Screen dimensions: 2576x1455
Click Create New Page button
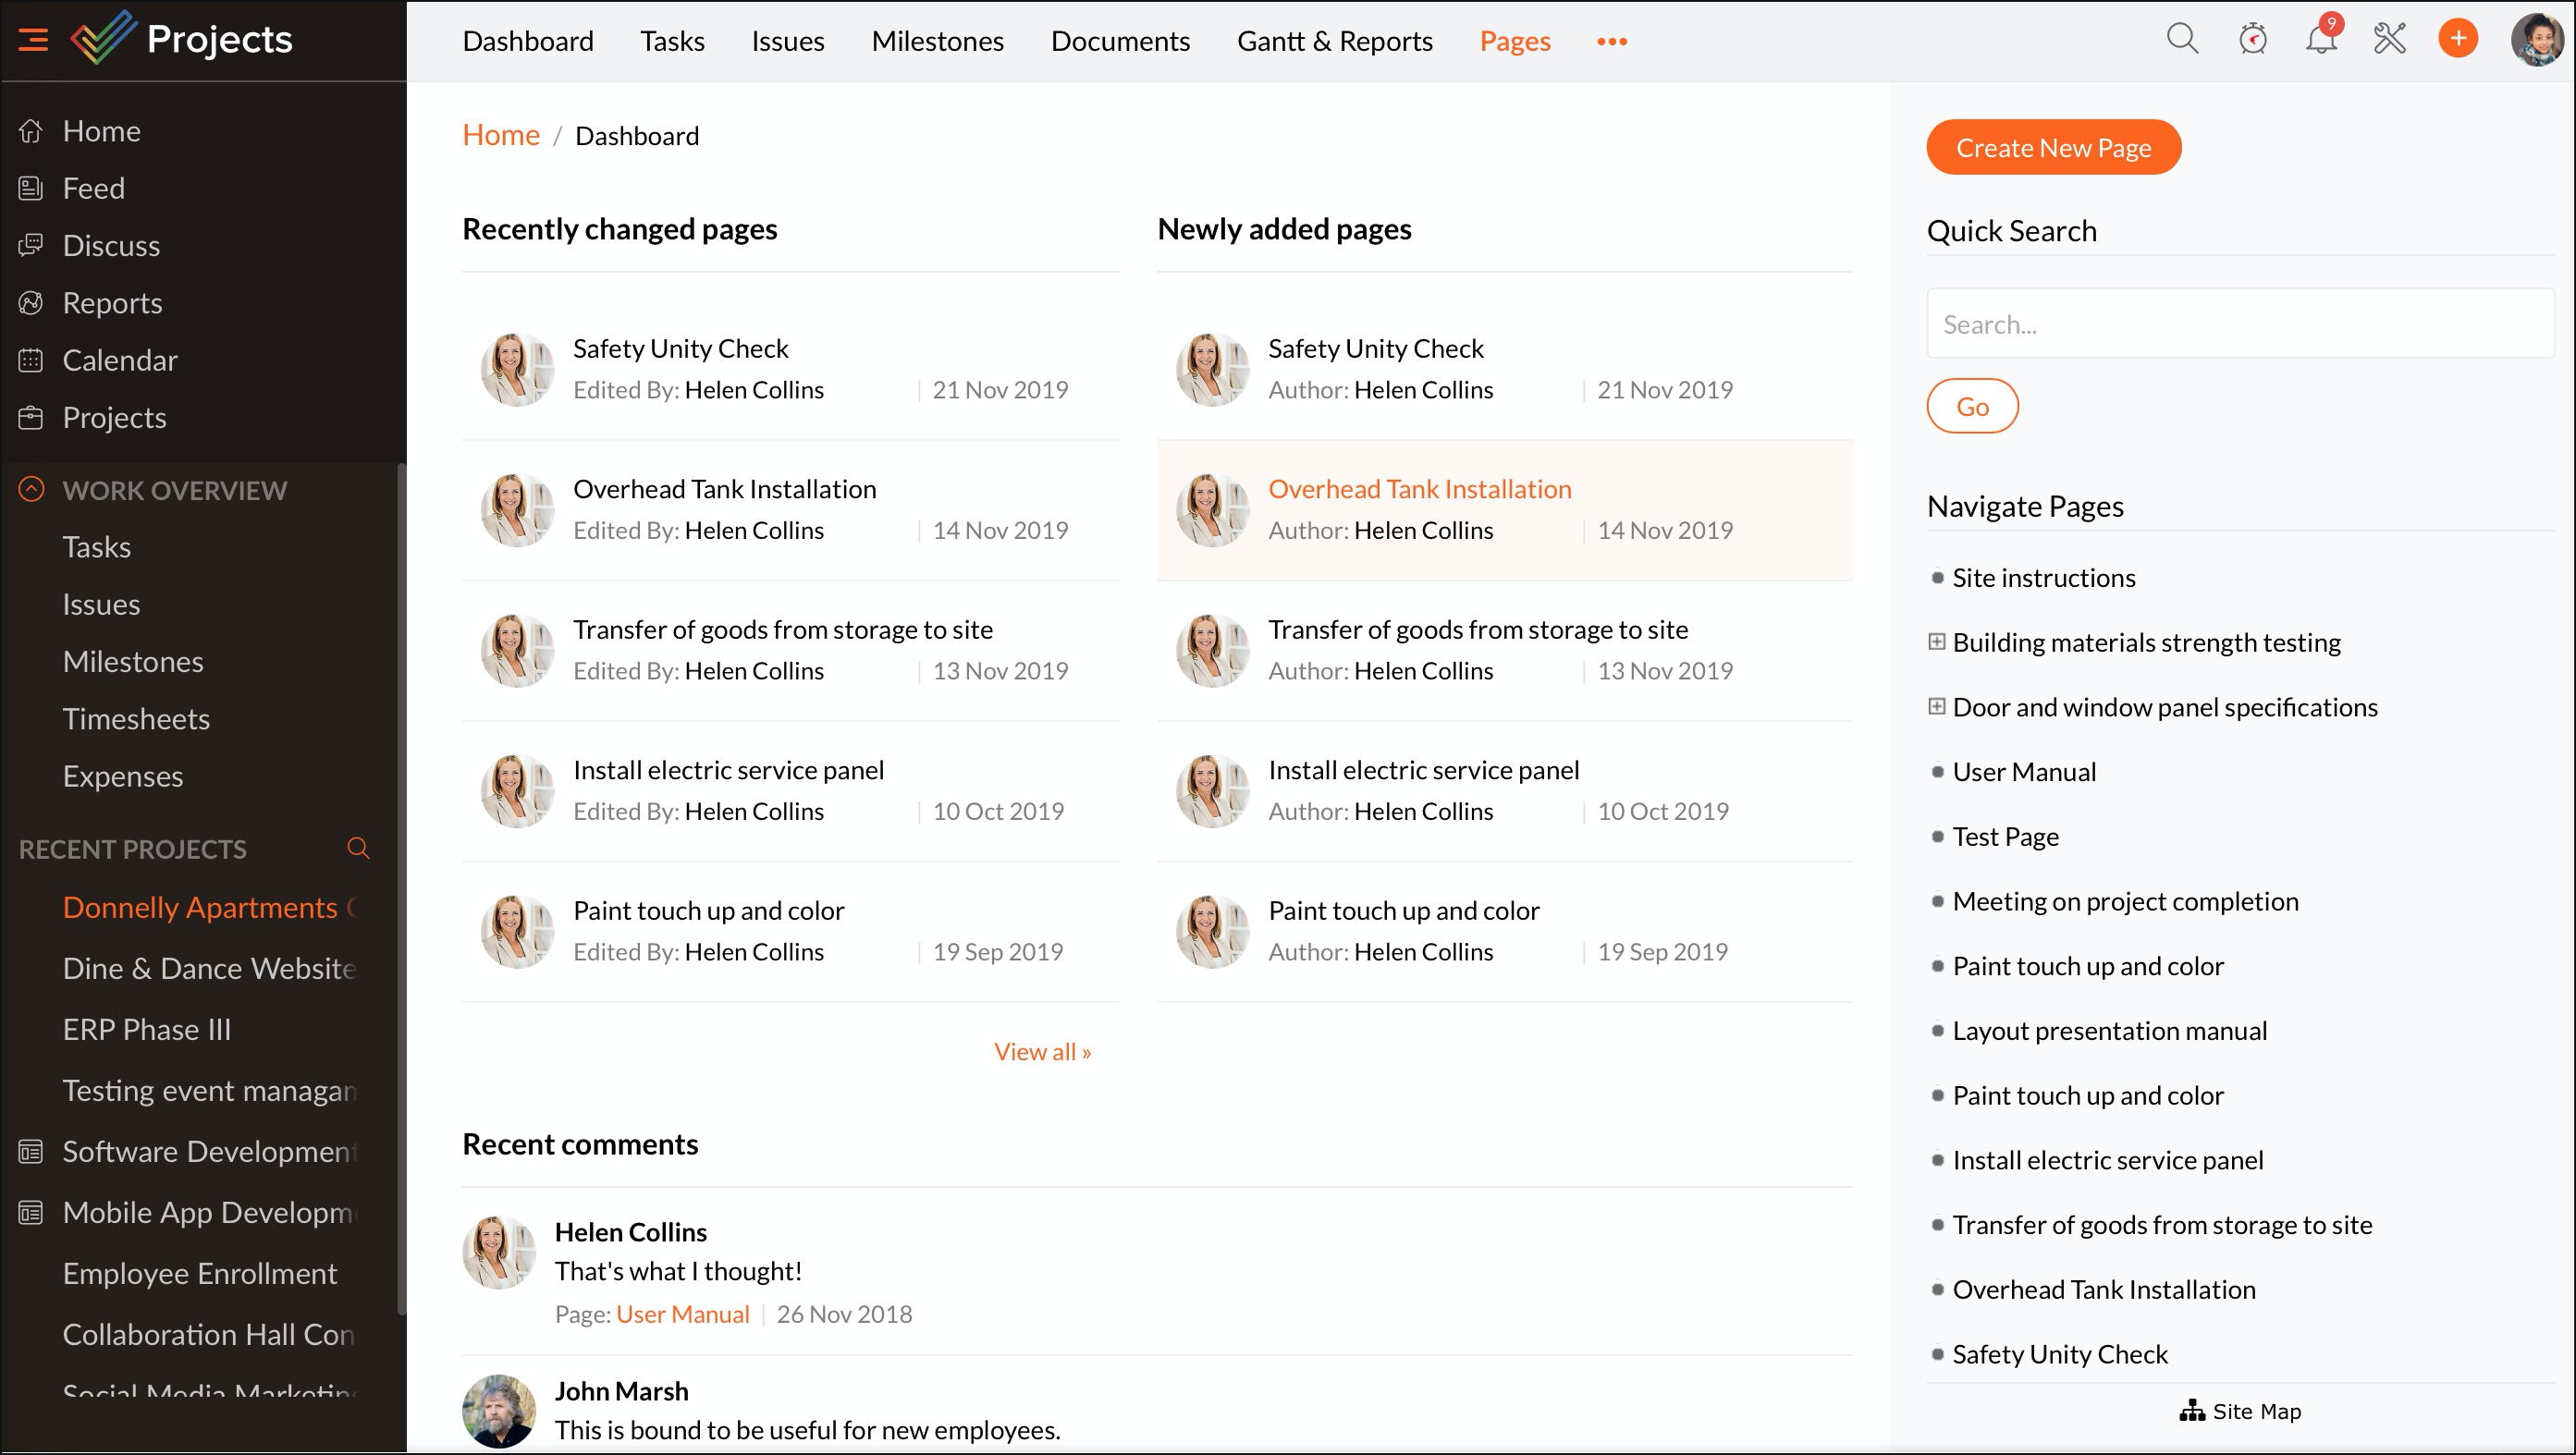[x=2053, y=148]
